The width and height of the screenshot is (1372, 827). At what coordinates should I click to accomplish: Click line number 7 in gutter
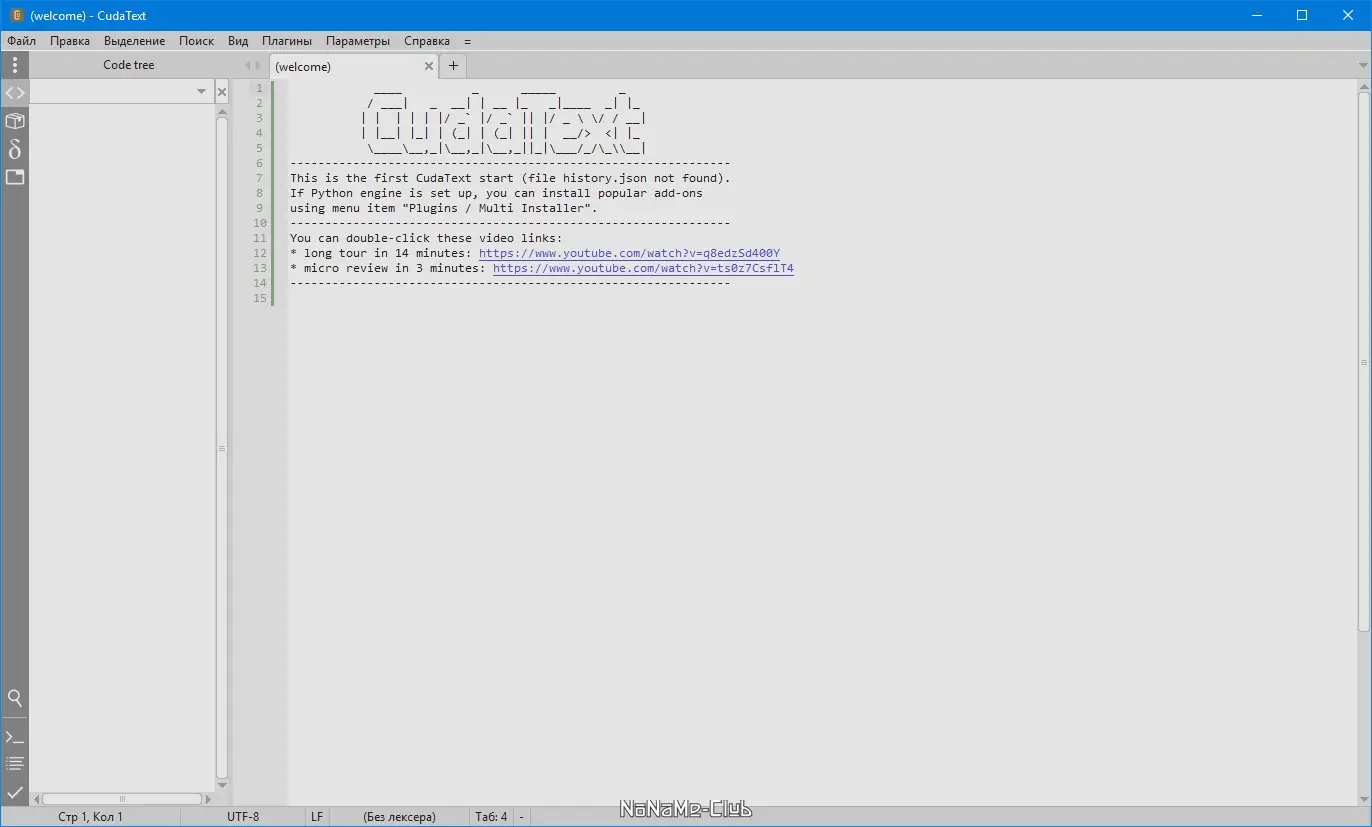(x=259, y=178)
